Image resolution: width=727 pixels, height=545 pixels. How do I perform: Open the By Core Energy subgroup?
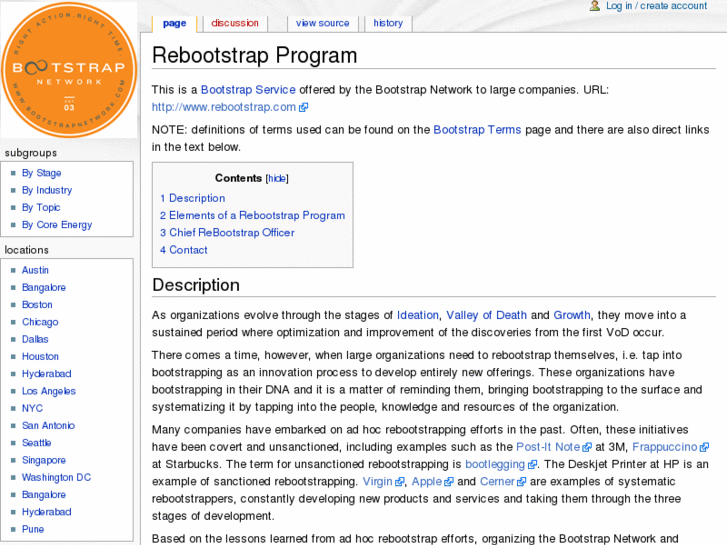tap(57, 224)
